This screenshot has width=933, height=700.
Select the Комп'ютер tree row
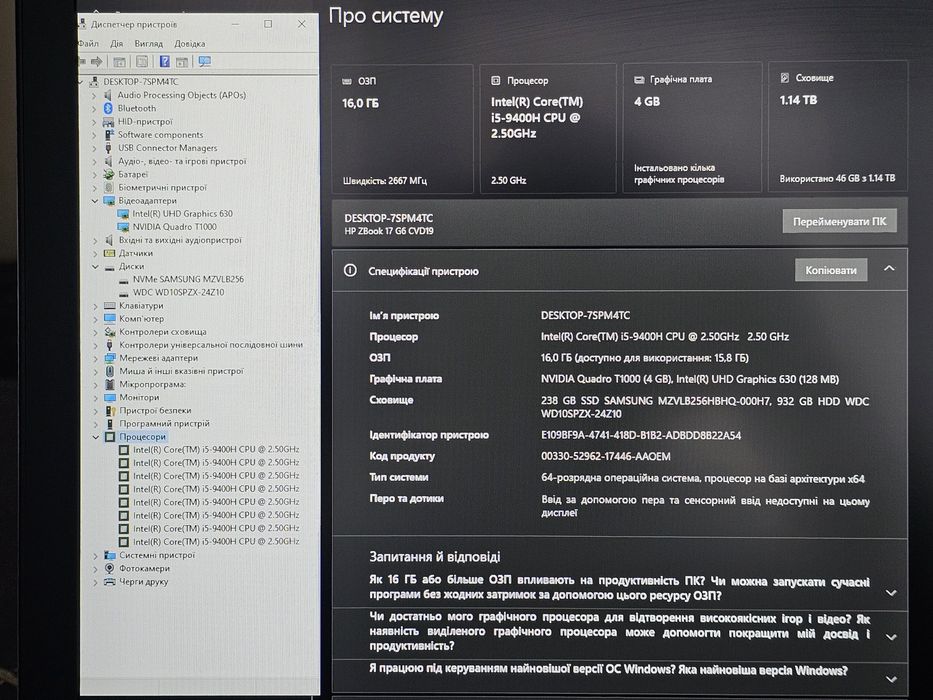[142, 318]
